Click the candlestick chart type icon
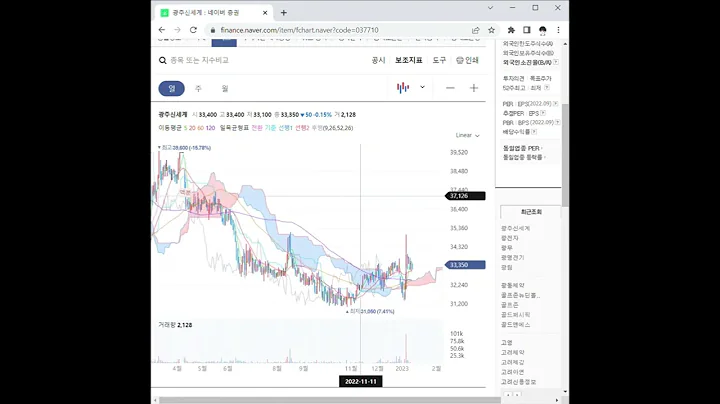This screenshot has width=720, height=404. point(403,88)
